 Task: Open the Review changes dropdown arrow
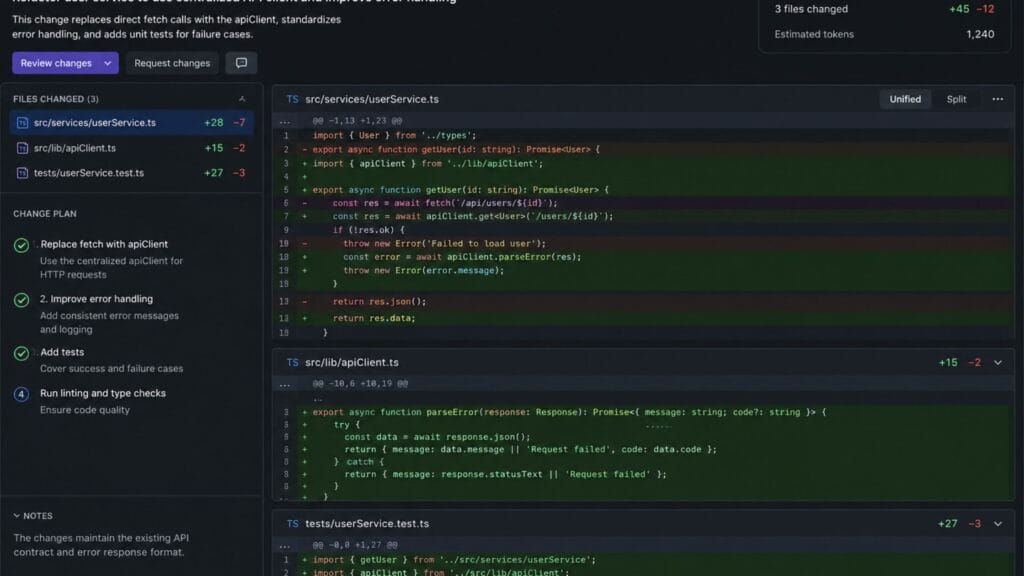(108, 63)
